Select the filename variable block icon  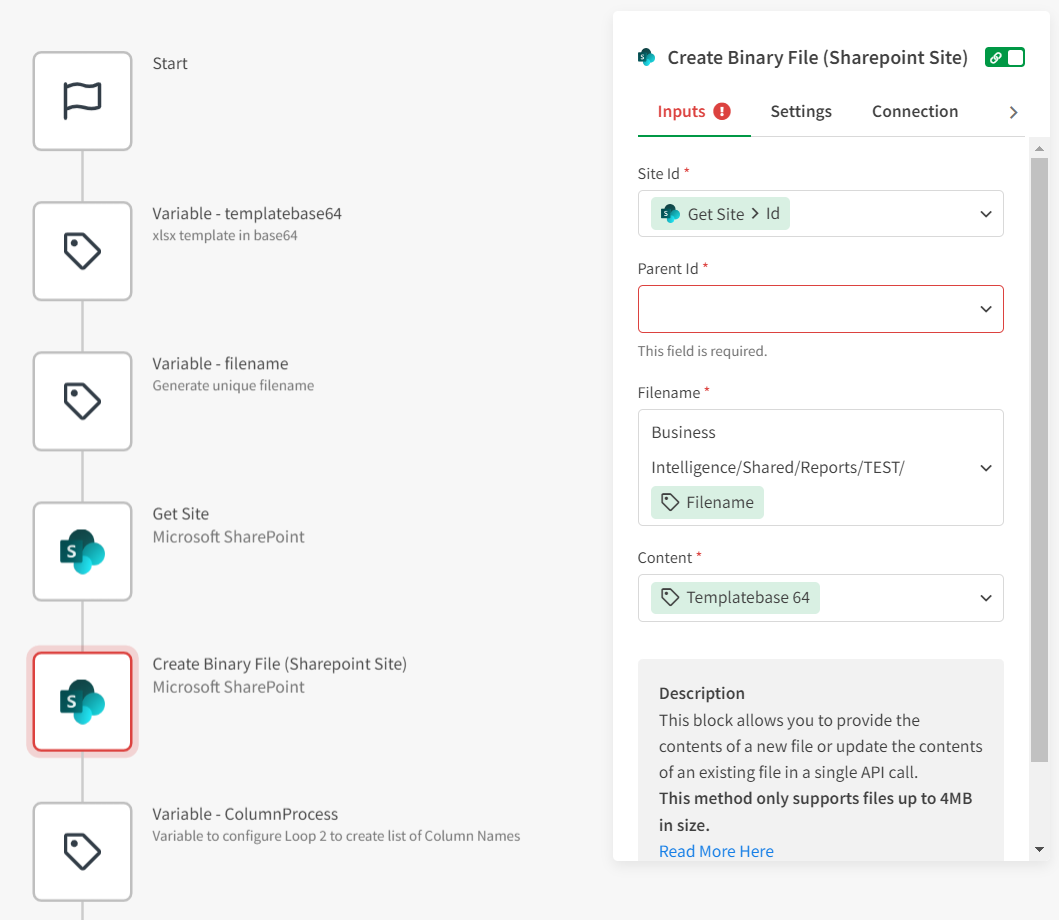coord(82,401)
